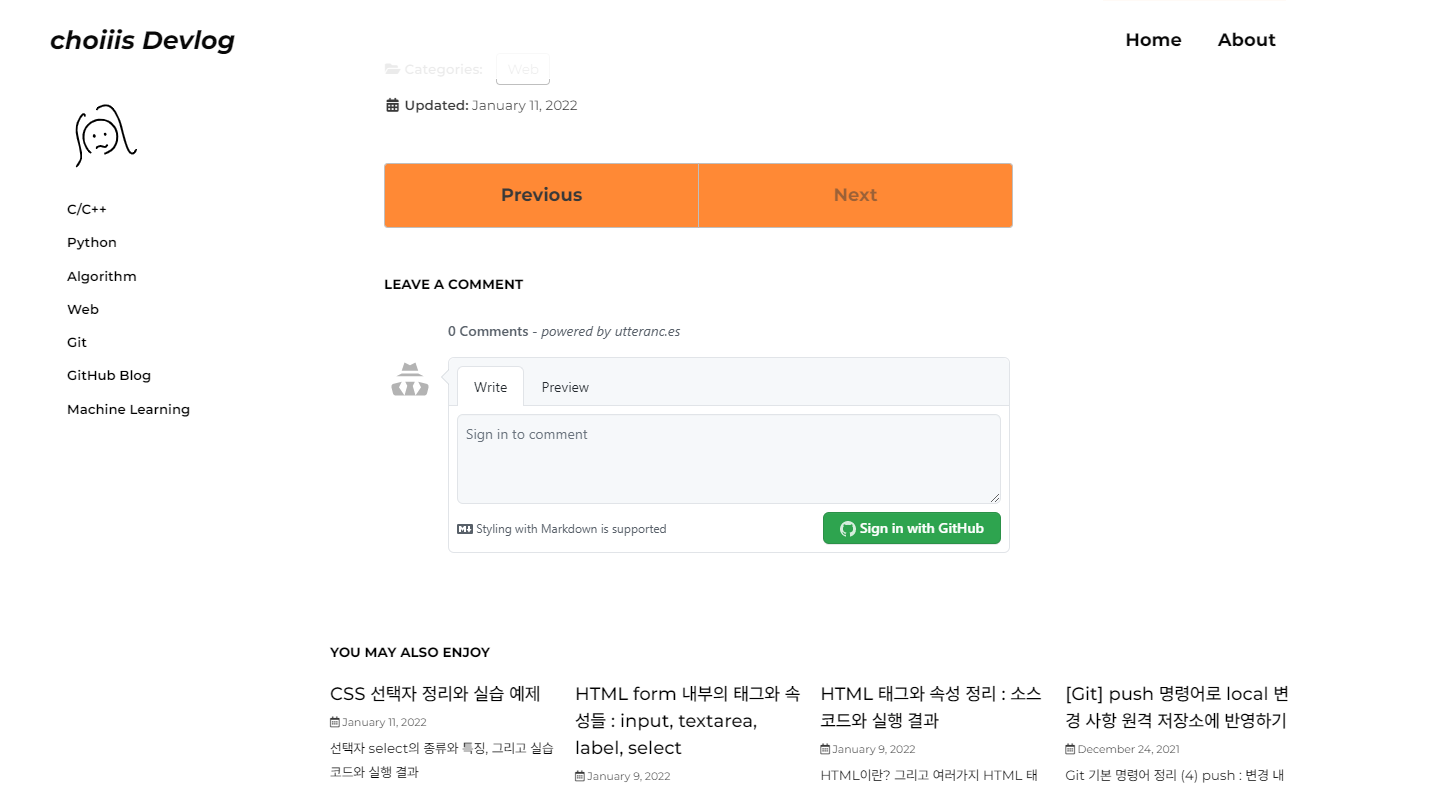Open the Machine Learning sidebar category
The height and width of the screenshot is (791, 1431).
[x=128, y=409]
